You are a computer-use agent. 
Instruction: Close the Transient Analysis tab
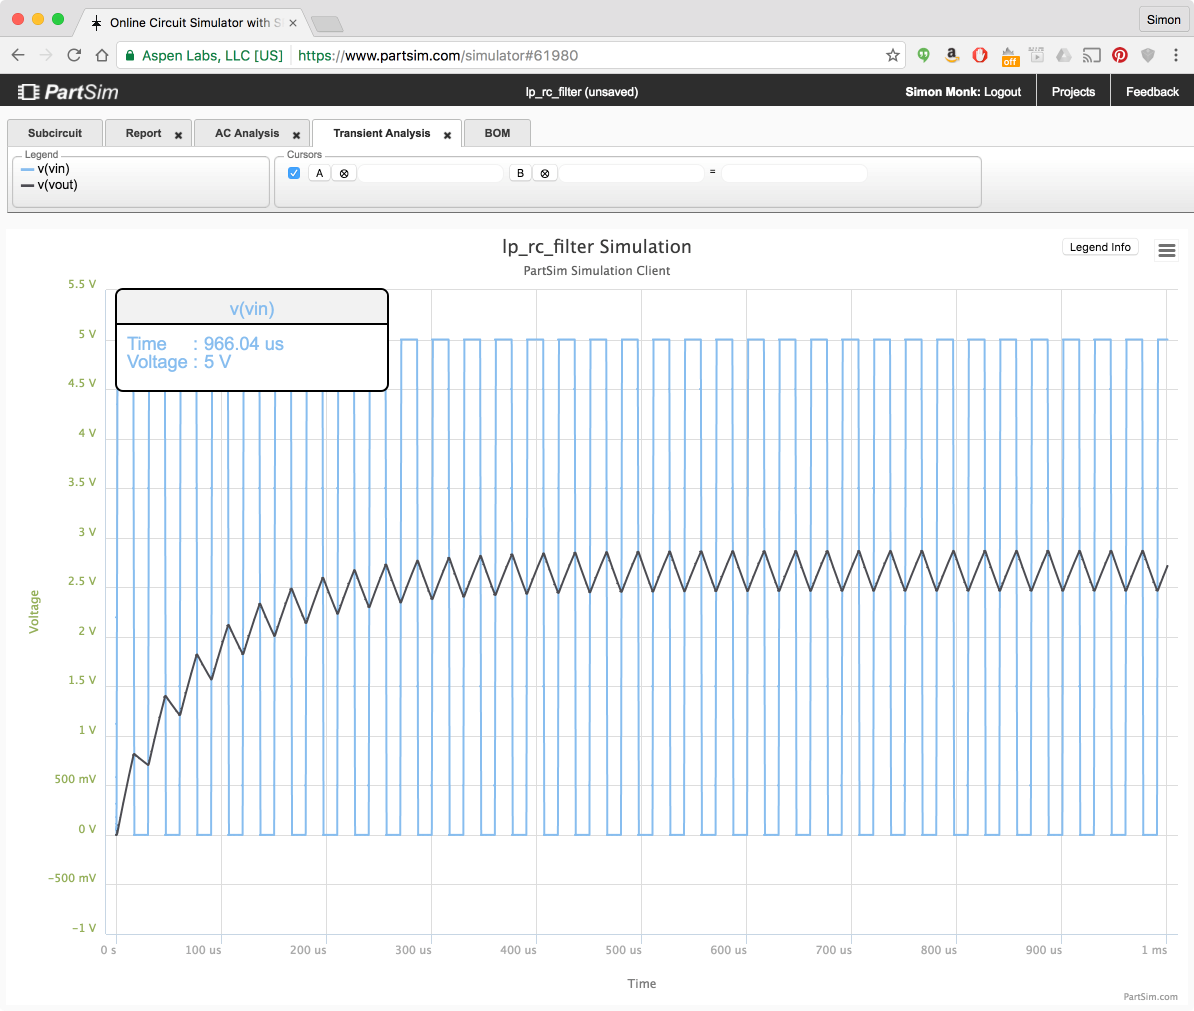point(447,135)
